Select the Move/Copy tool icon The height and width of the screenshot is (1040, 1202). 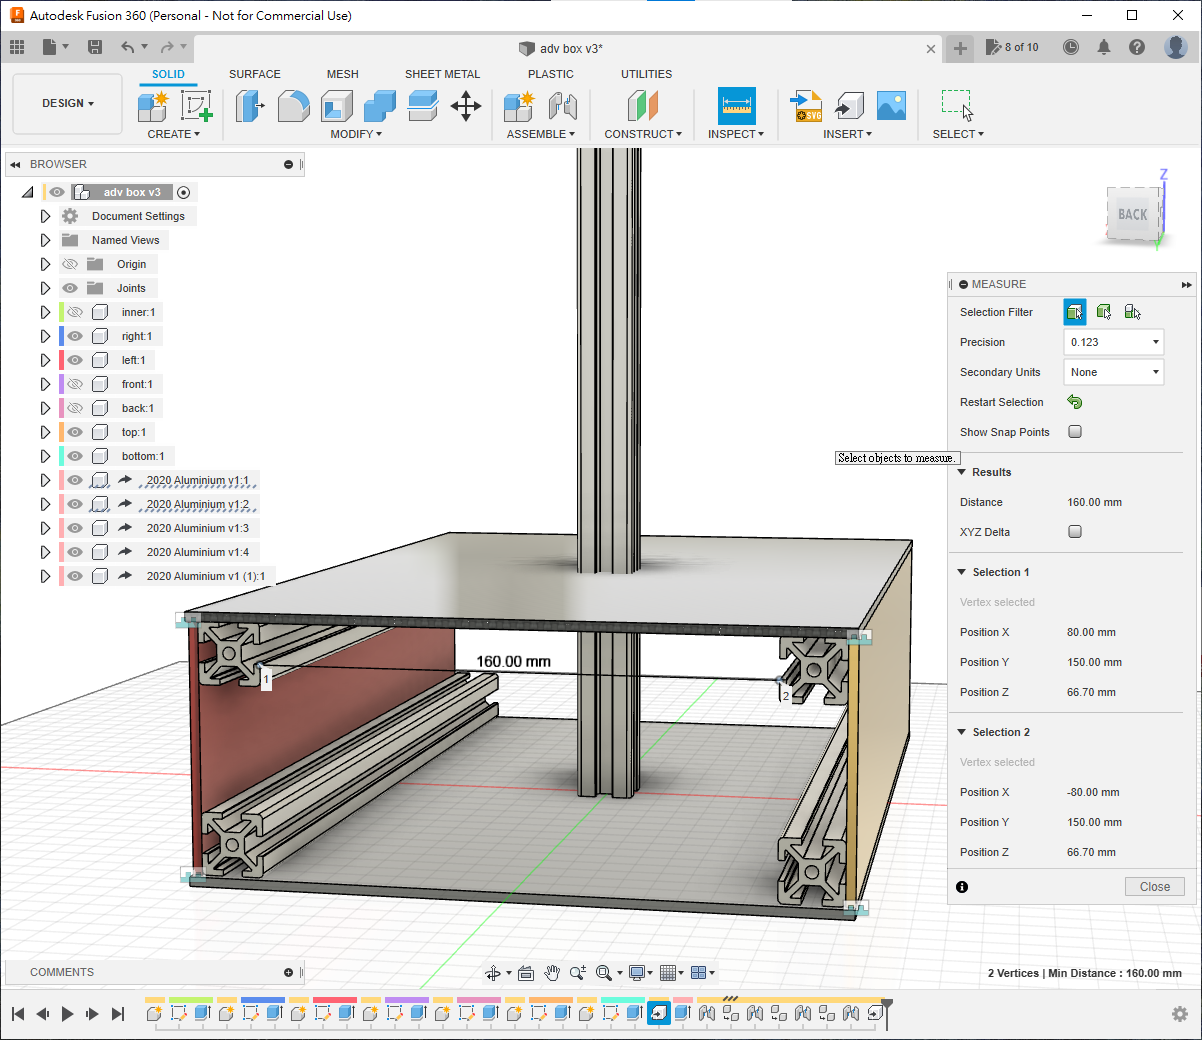[x=466, y=105]
